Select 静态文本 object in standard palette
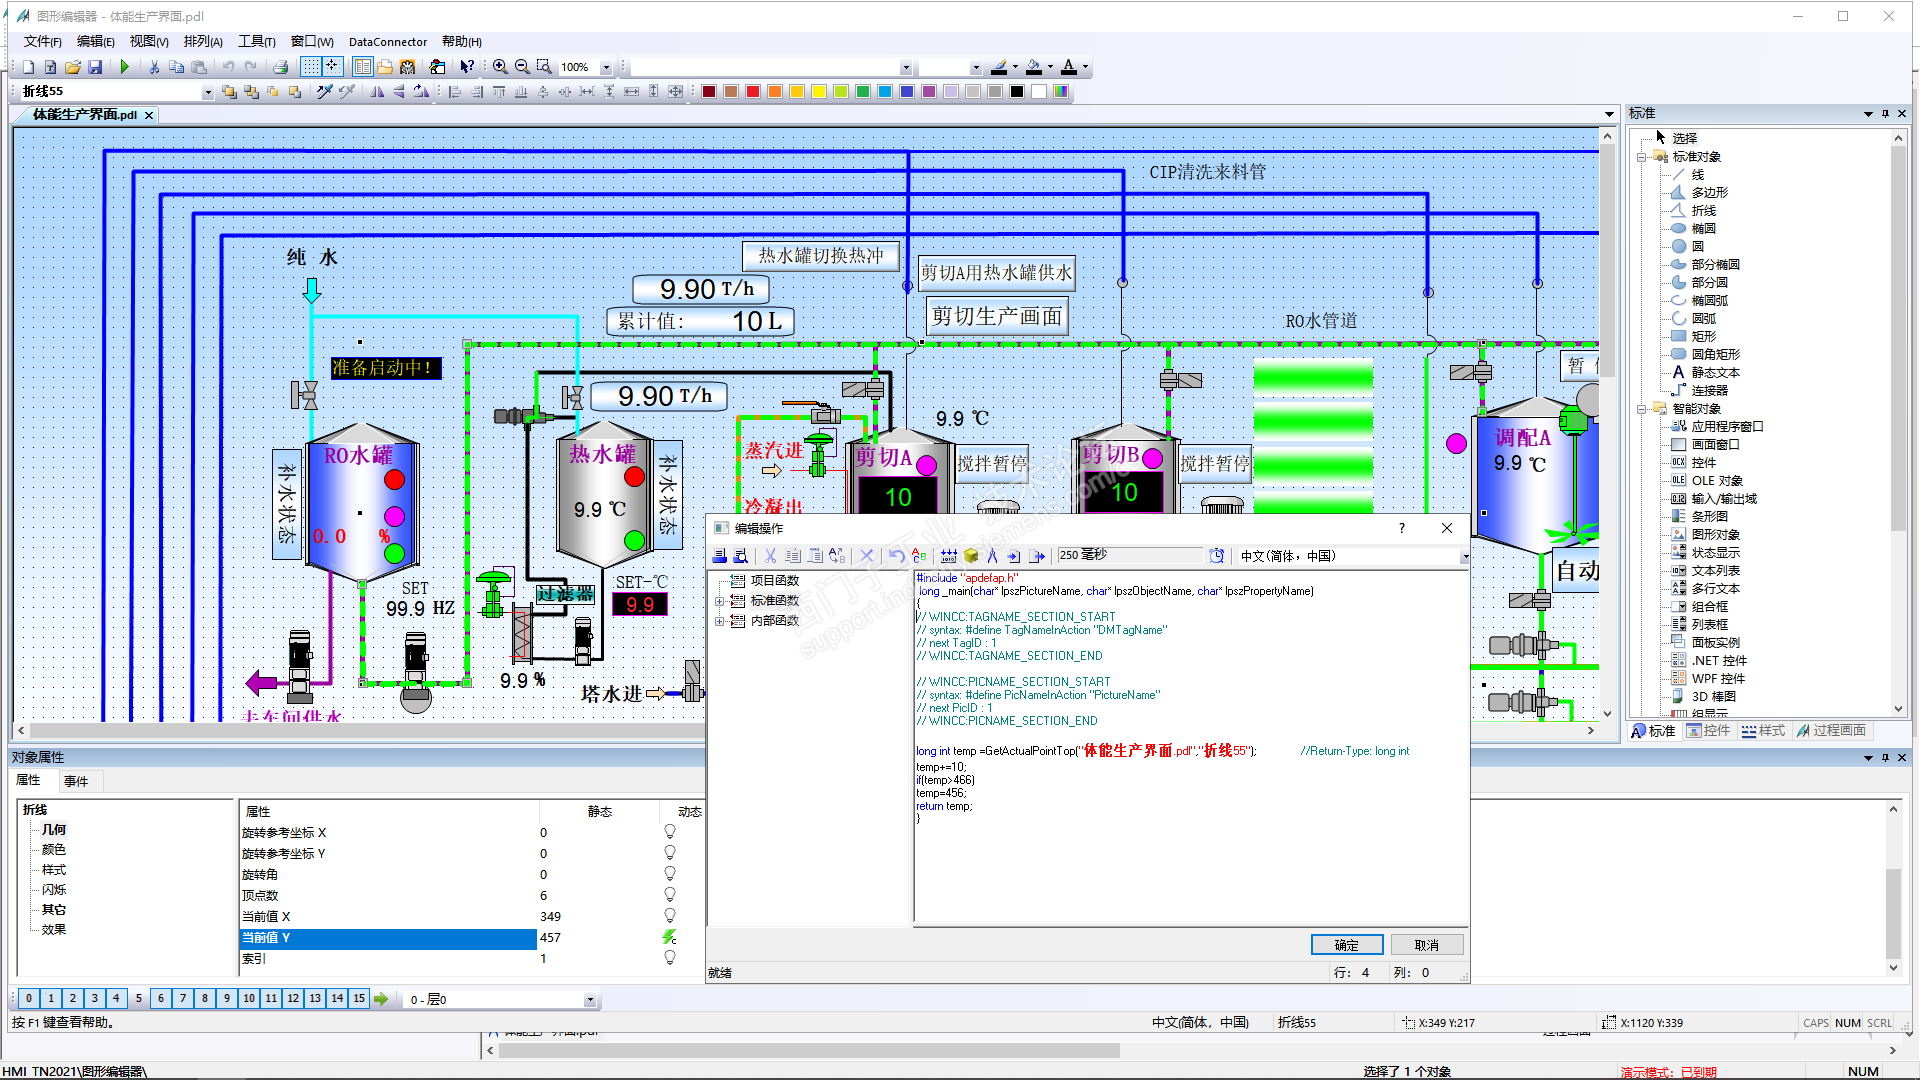The height and width of the screenshot is (1080, 1920). click(x=1714, y=372)
